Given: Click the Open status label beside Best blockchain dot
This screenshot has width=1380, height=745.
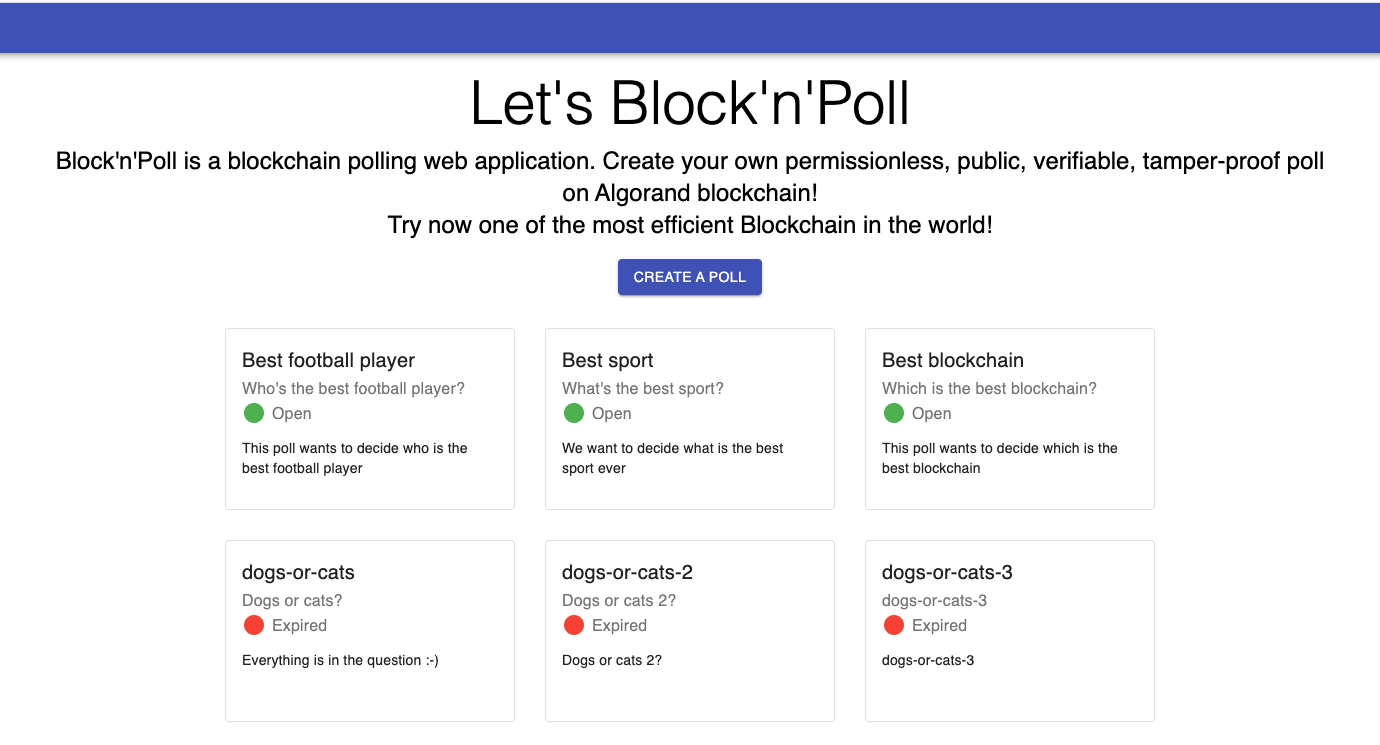Looking at the screenshot, I should tap(932, 413).
